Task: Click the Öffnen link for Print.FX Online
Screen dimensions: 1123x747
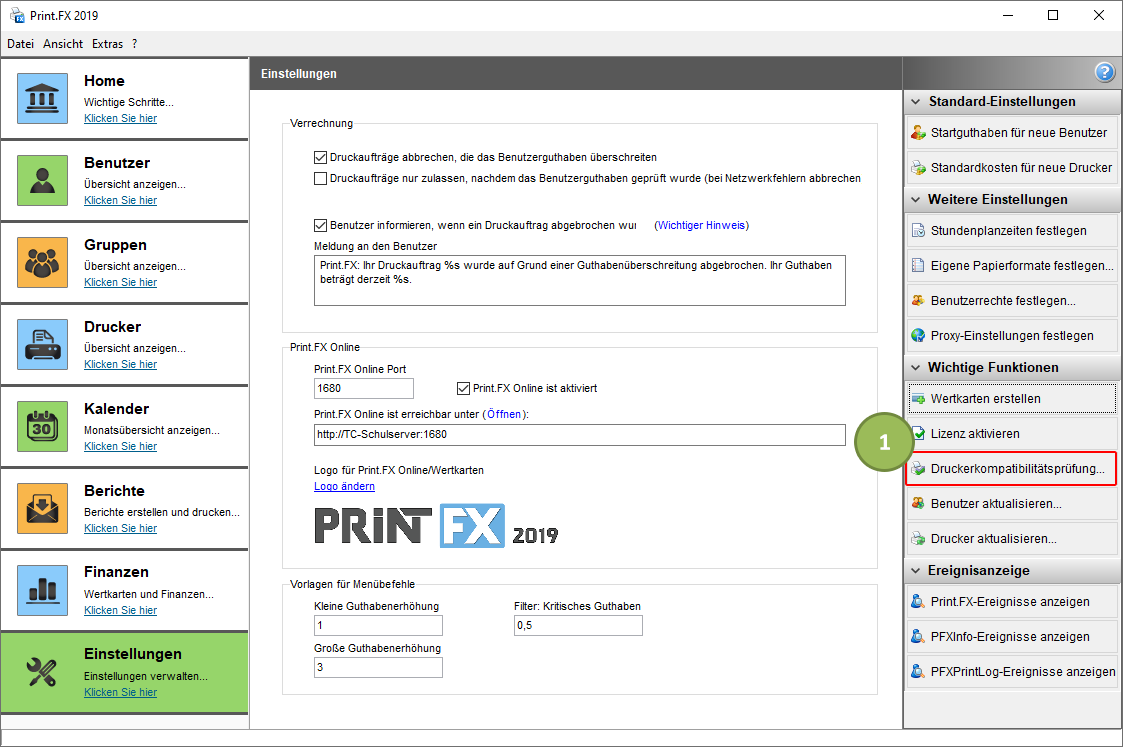Action: click(x=504, y=414)
